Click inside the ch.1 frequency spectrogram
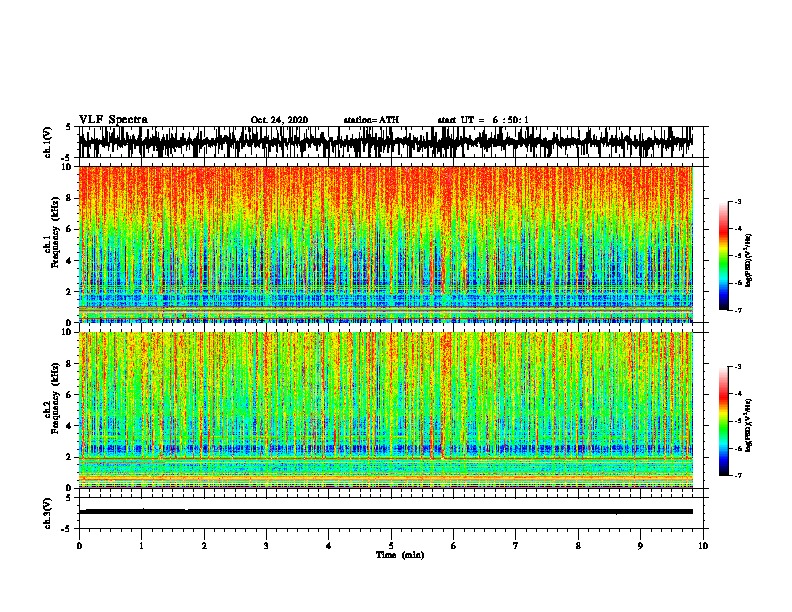 coord(386,244)
